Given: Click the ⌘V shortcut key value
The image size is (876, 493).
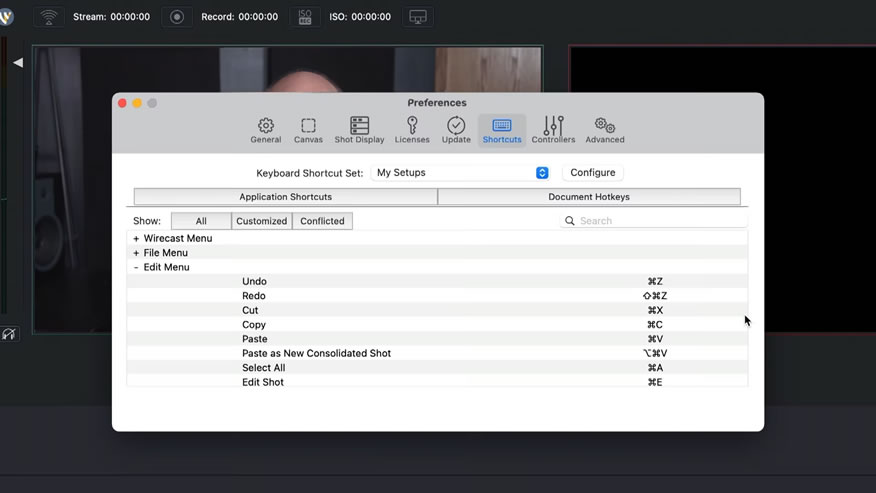Looking at the screenshot, I should tap(655, 339).
